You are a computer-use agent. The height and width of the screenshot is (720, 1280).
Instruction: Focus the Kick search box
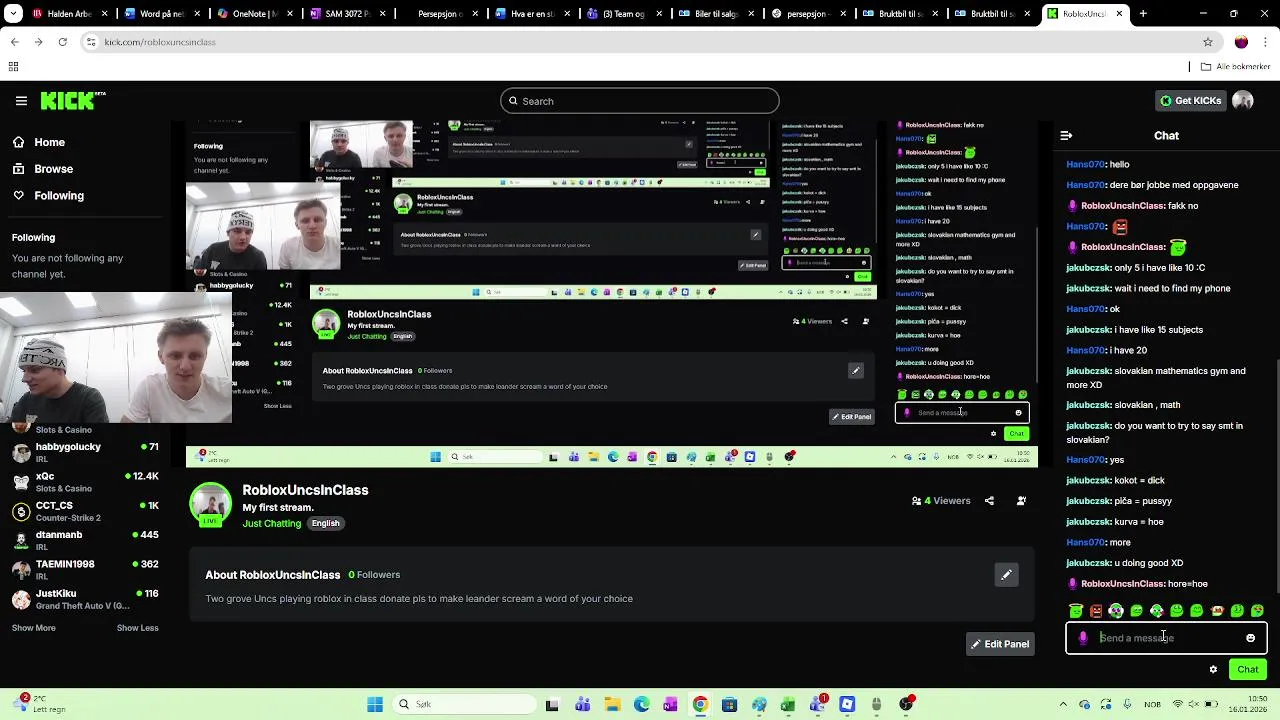pyautogui.click(x=640, y=101)
